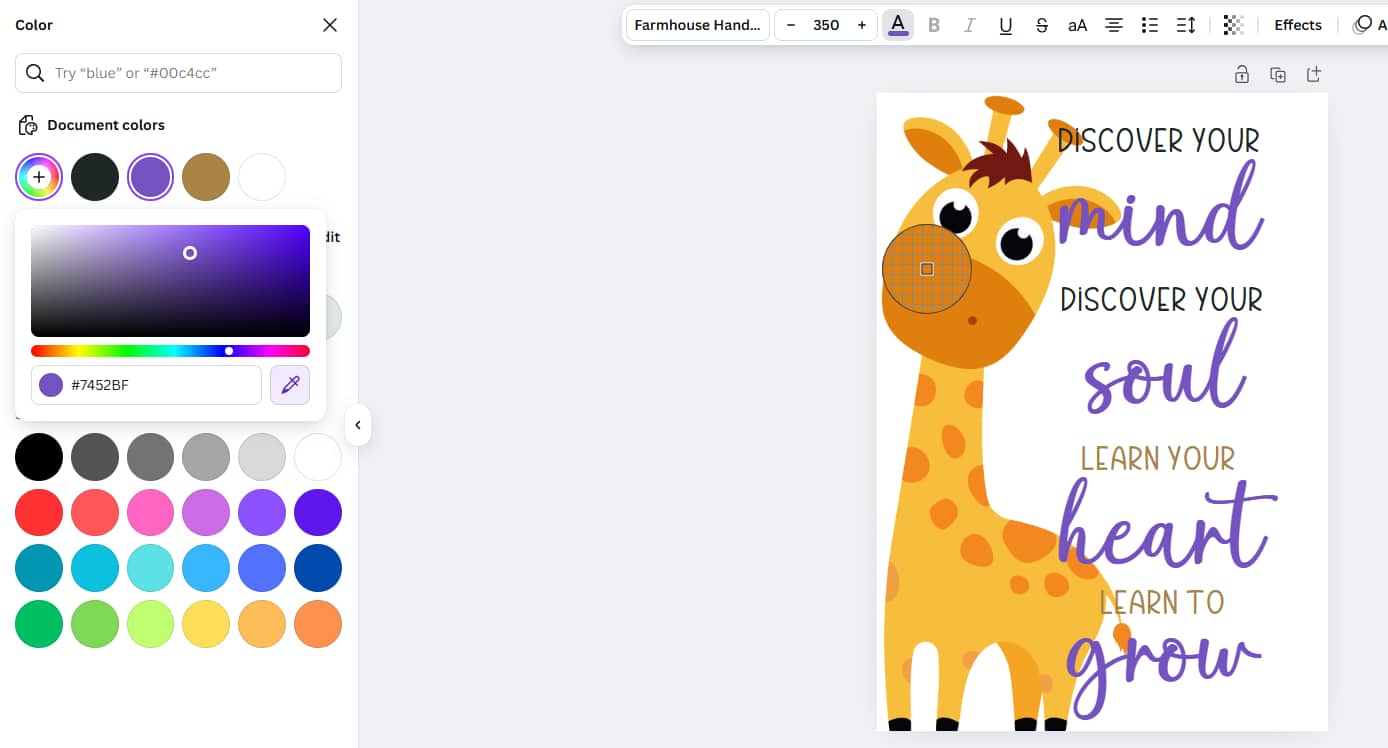Choose the light green default color
1388x748 pixels.
[x=95, y=625]
